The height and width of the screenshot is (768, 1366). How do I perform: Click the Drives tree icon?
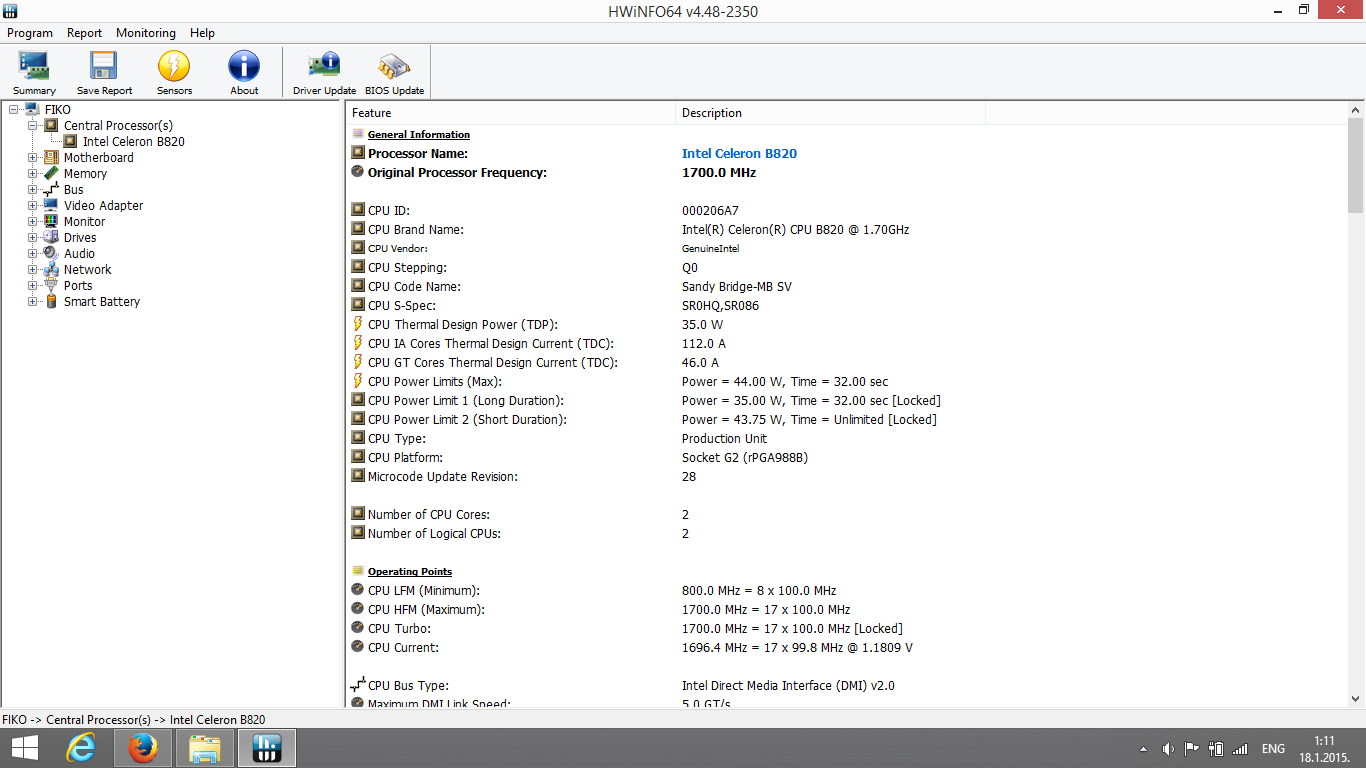pyautogui.click(x=51, y=238)
